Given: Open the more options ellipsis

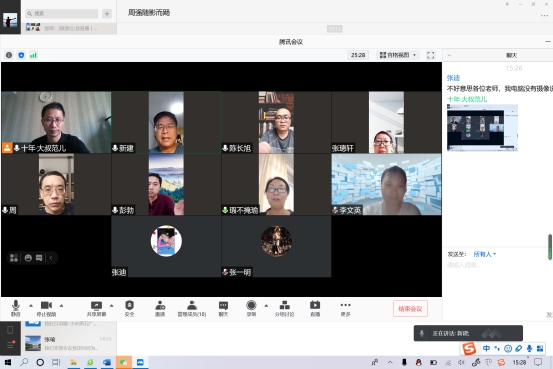Looking at the screenshot, I should click(346, 308).
